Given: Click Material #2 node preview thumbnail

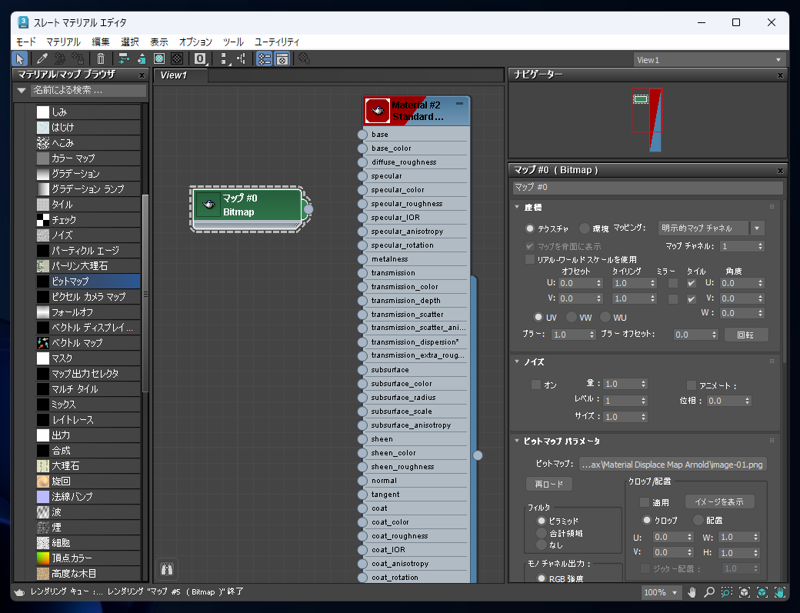Looking at the screenshot, I should click(378, 111).
